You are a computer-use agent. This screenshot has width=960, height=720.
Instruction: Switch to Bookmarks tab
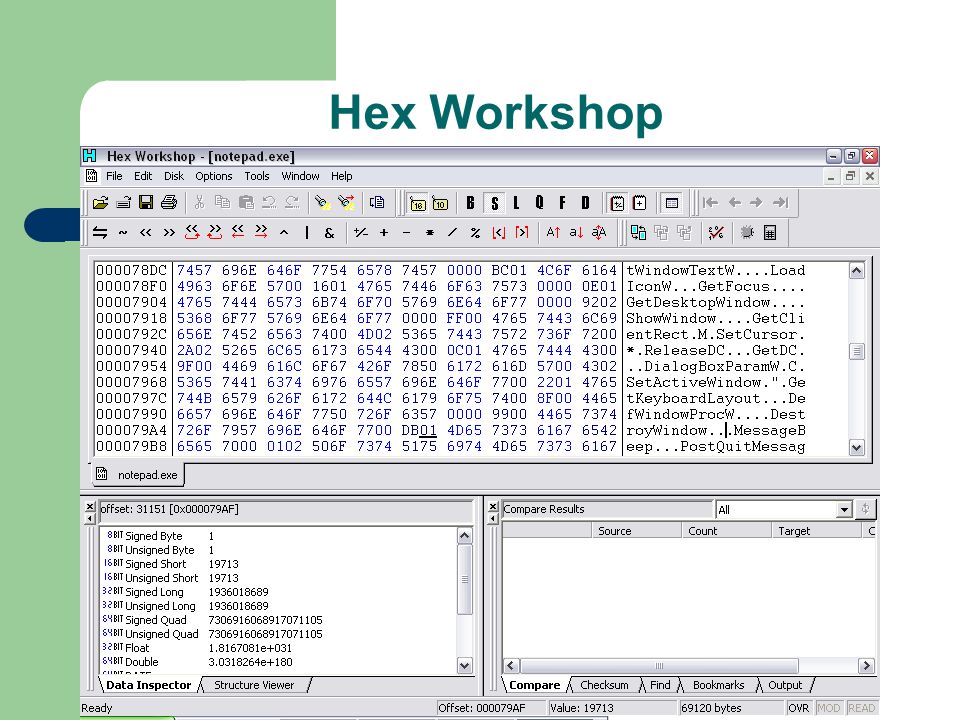(x=719, y=685)
